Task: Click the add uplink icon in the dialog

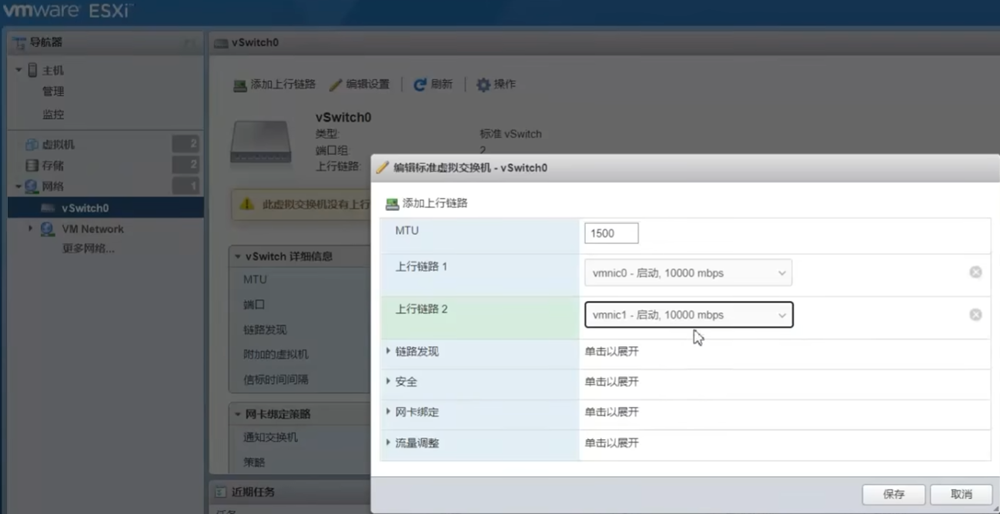Action: pyautogui.click(x=392, y=204)
